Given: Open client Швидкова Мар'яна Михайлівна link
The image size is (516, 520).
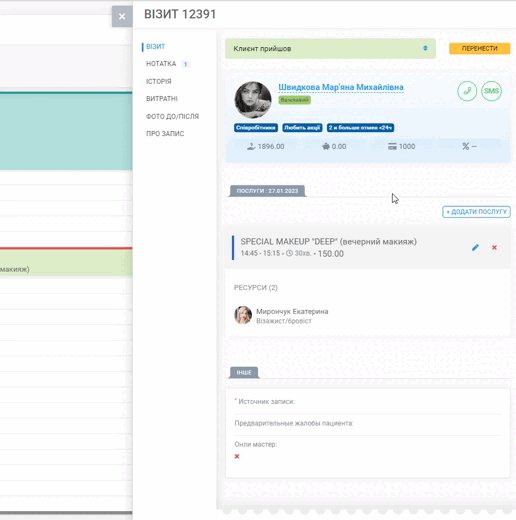Looking at the screenshot, I should click(341, 87).
